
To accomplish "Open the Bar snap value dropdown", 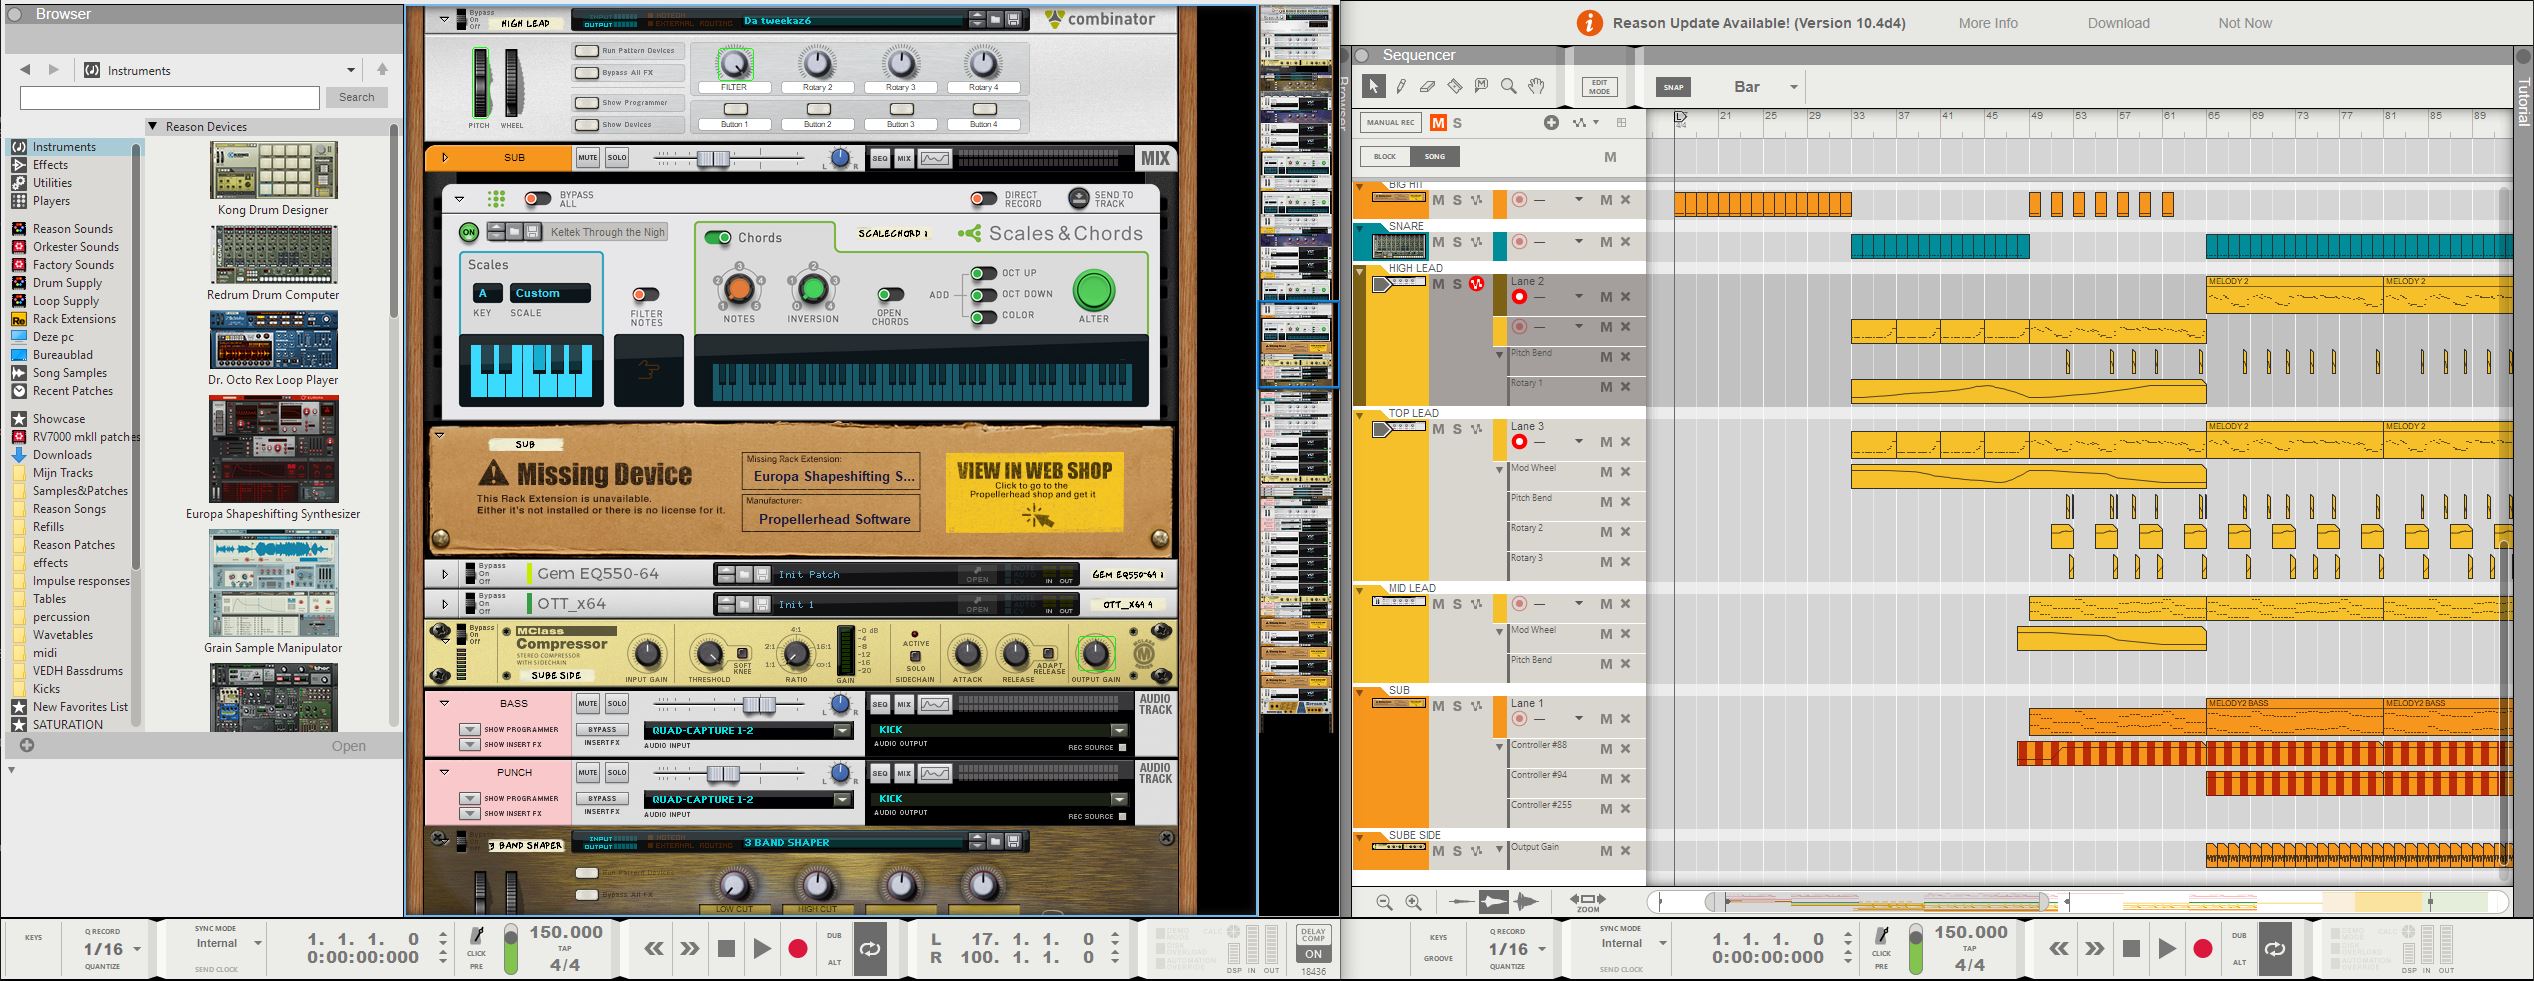I will pyautogui.click(x=1794, y=87).
